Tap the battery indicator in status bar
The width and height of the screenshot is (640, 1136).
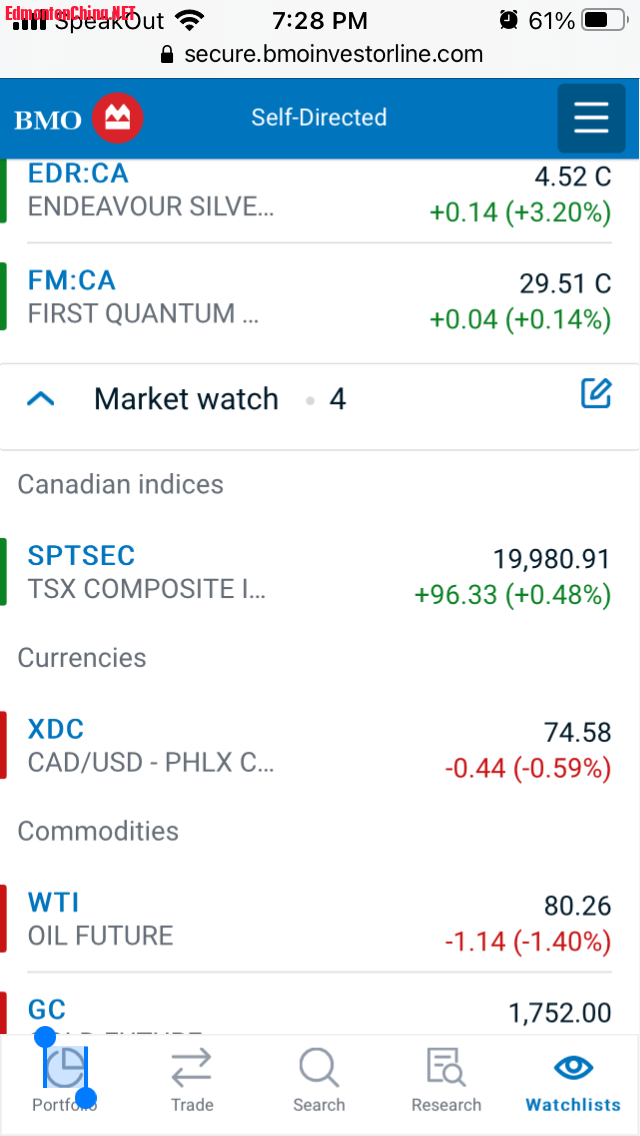(x=610, y=20)
